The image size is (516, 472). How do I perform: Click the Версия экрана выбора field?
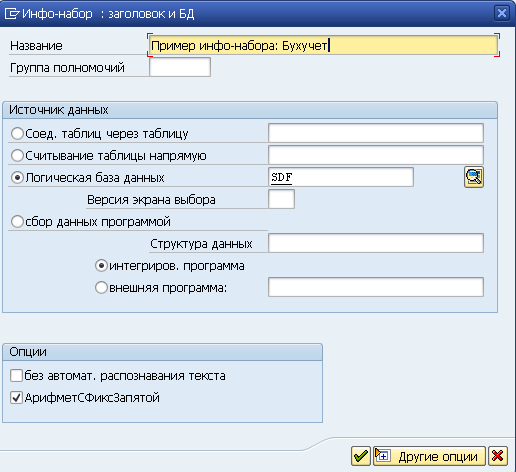point(281,199)
